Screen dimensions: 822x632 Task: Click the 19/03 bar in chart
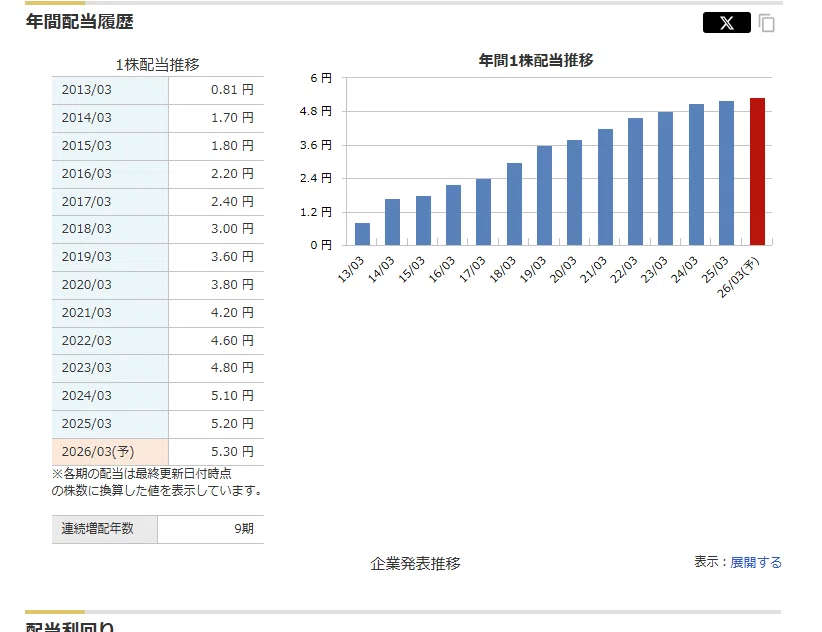click(x=544, y=195)
